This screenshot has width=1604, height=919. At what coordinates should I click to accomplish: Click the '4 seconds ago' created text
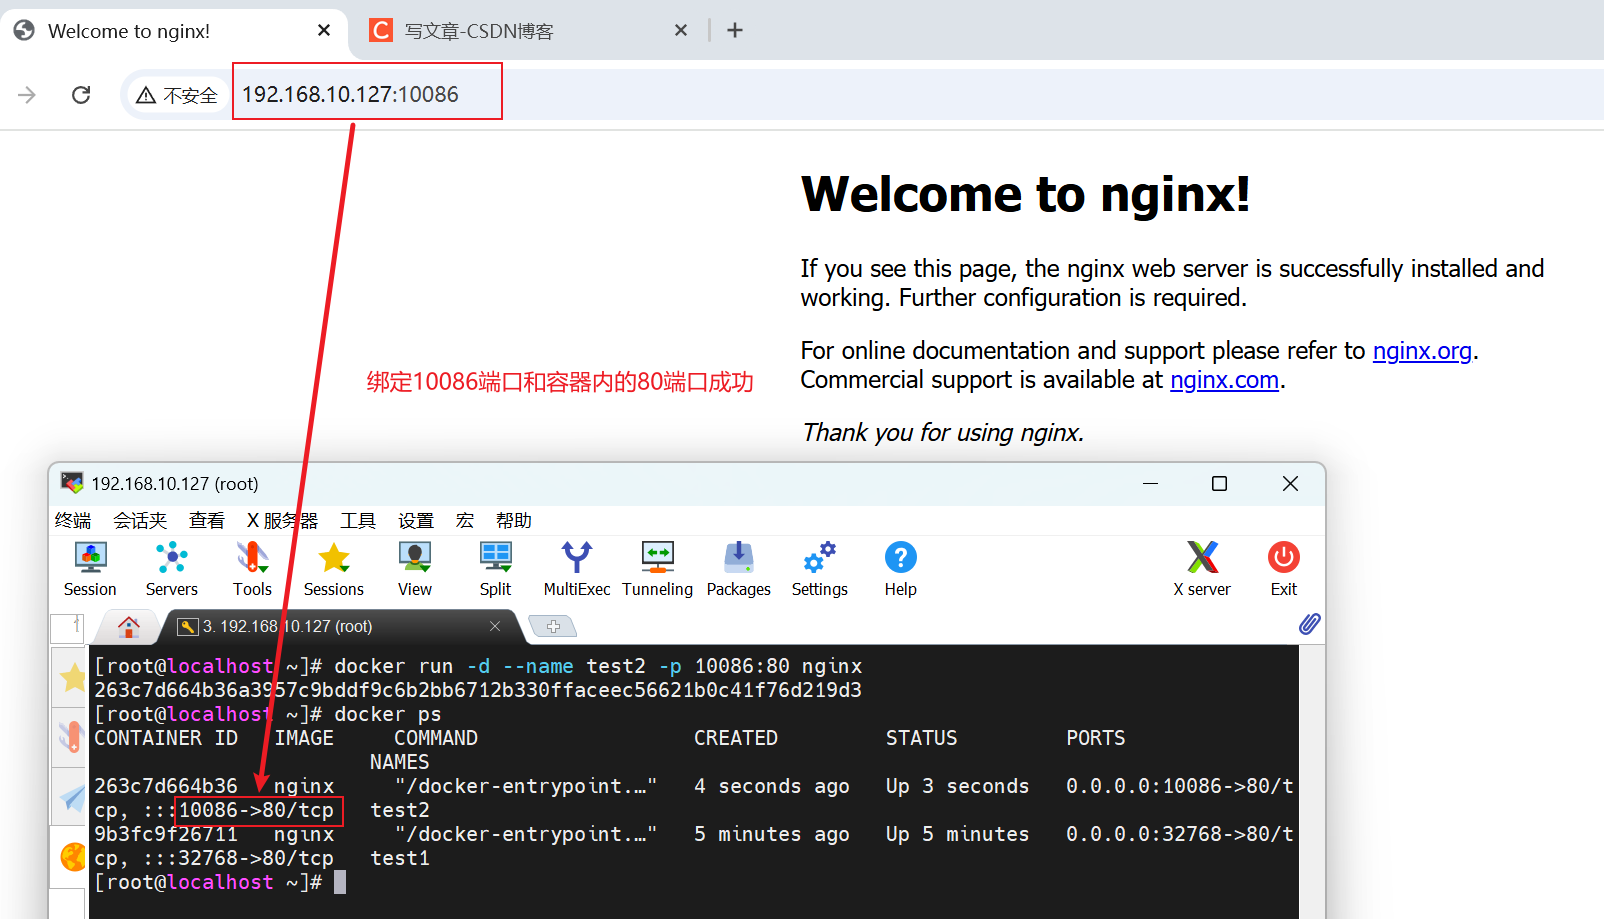772,786
